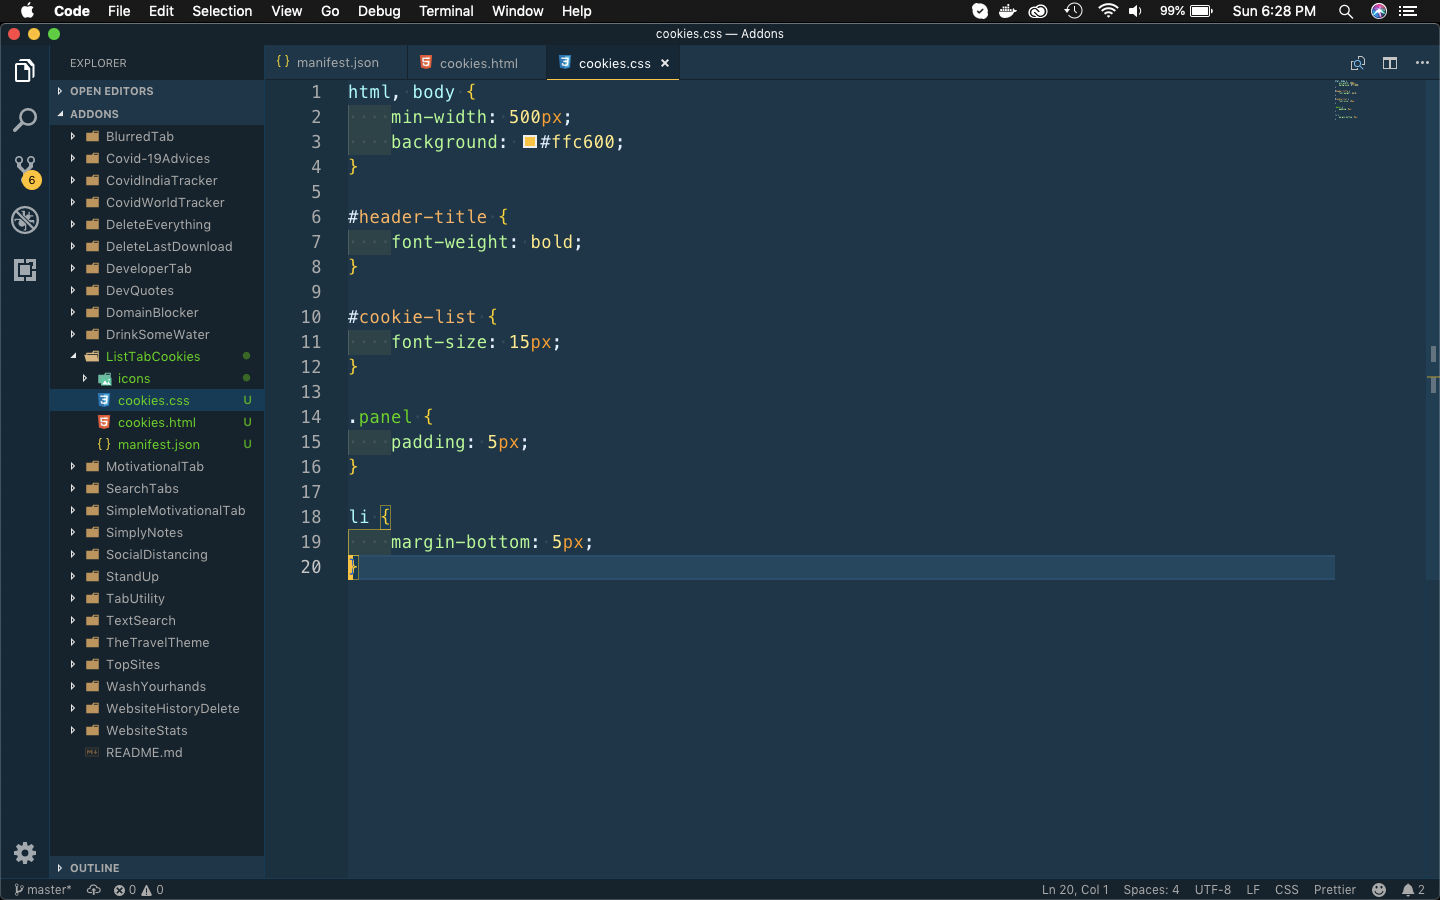Screen dimensions: 1440x900
Task: Select the SocialDistancing folder row
Action: [x=157, y=554]
